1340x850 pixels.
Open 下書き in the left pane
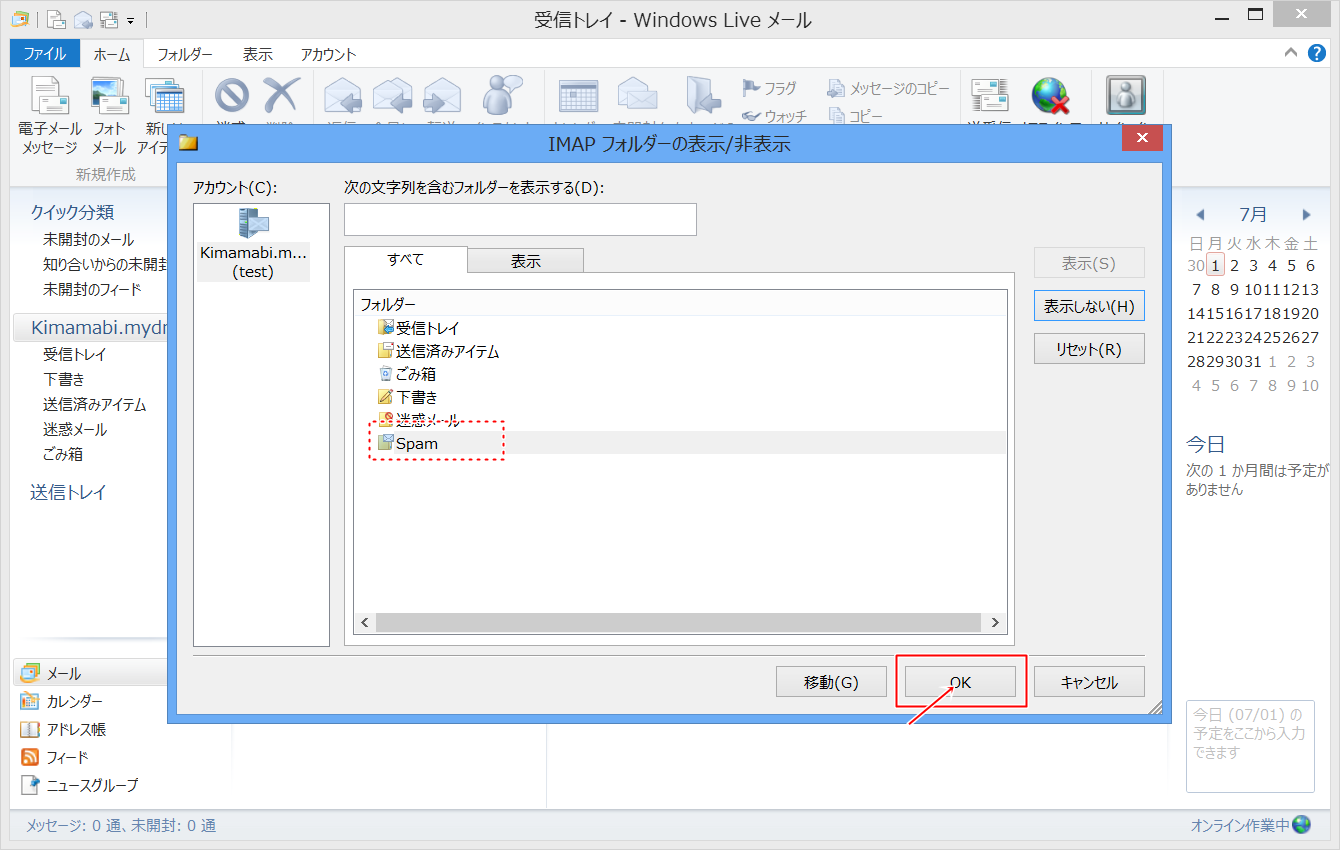(64, 379)
